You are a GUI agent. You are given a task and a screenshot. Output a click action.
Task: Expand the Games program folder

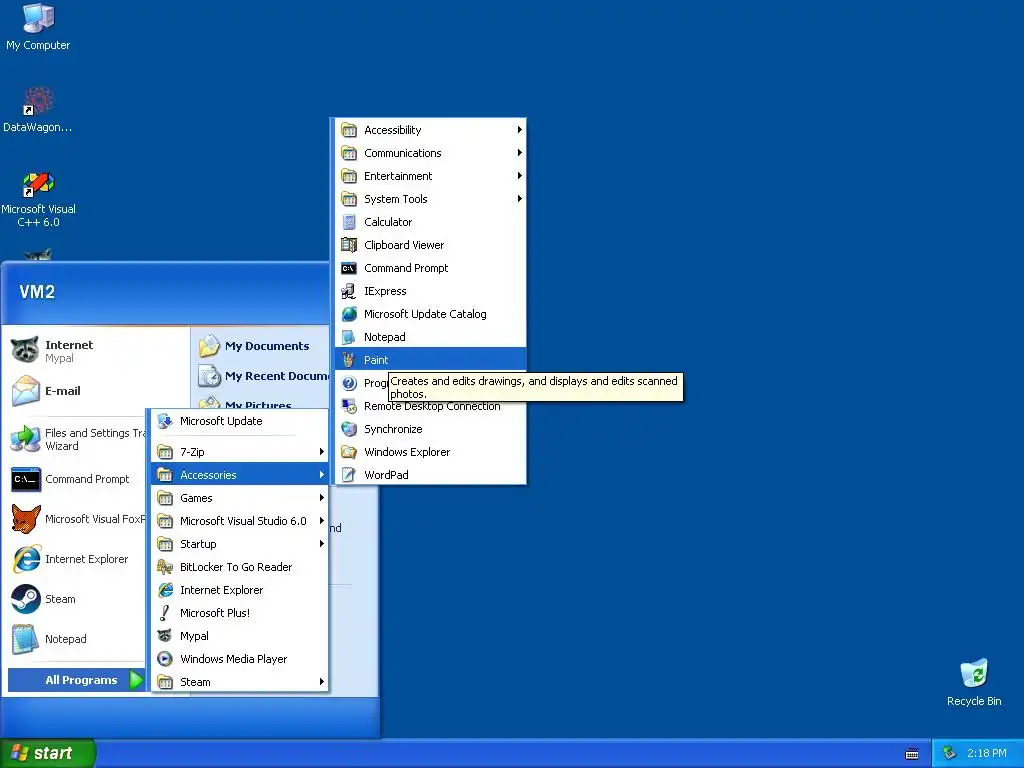(x=239, y=498)
